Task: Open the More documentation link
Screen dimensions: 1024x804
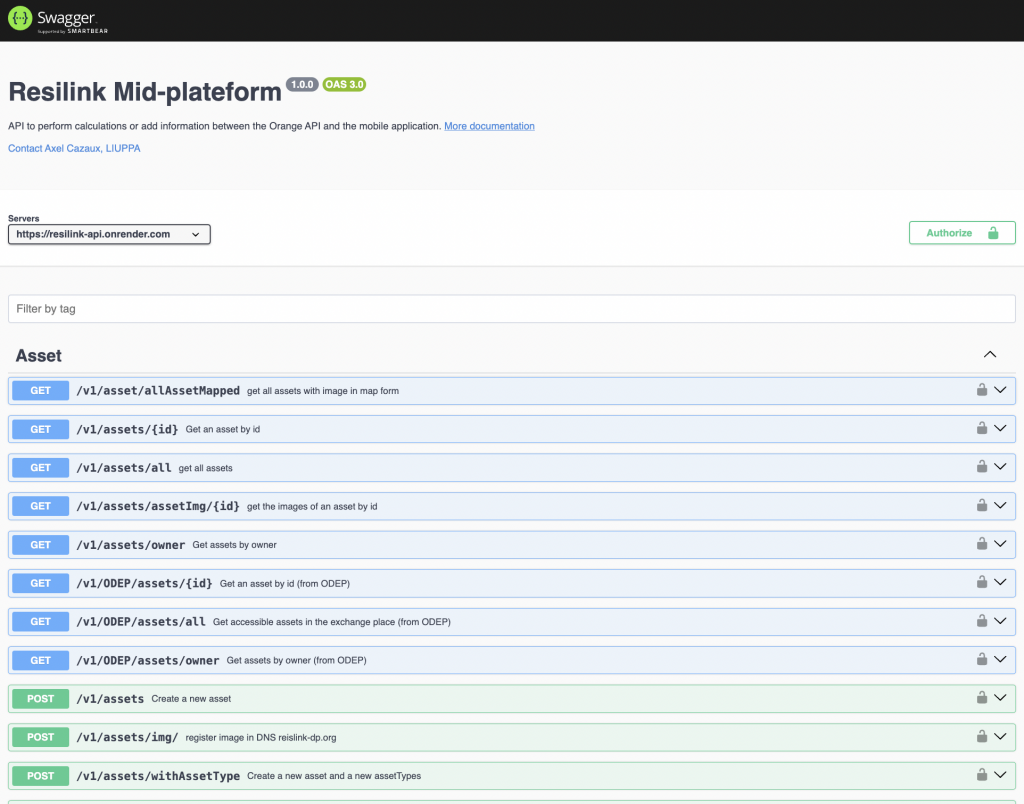Action: [x=489, y=126]
